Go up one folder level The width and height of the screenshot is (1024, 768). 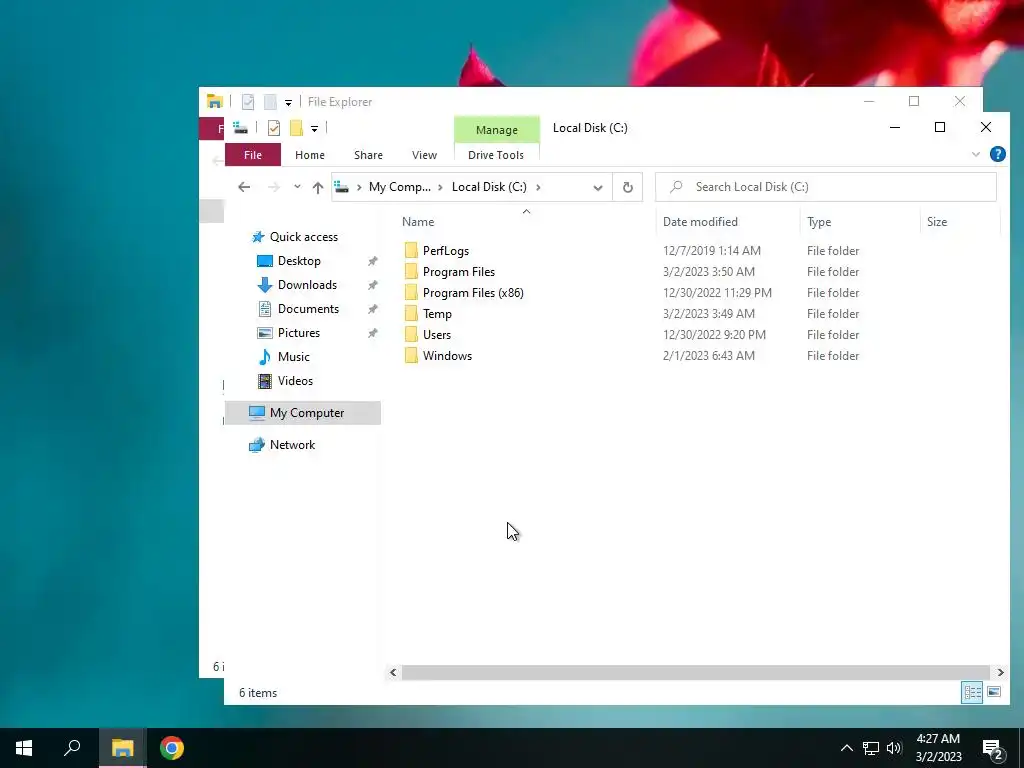[x=318, y=187]
